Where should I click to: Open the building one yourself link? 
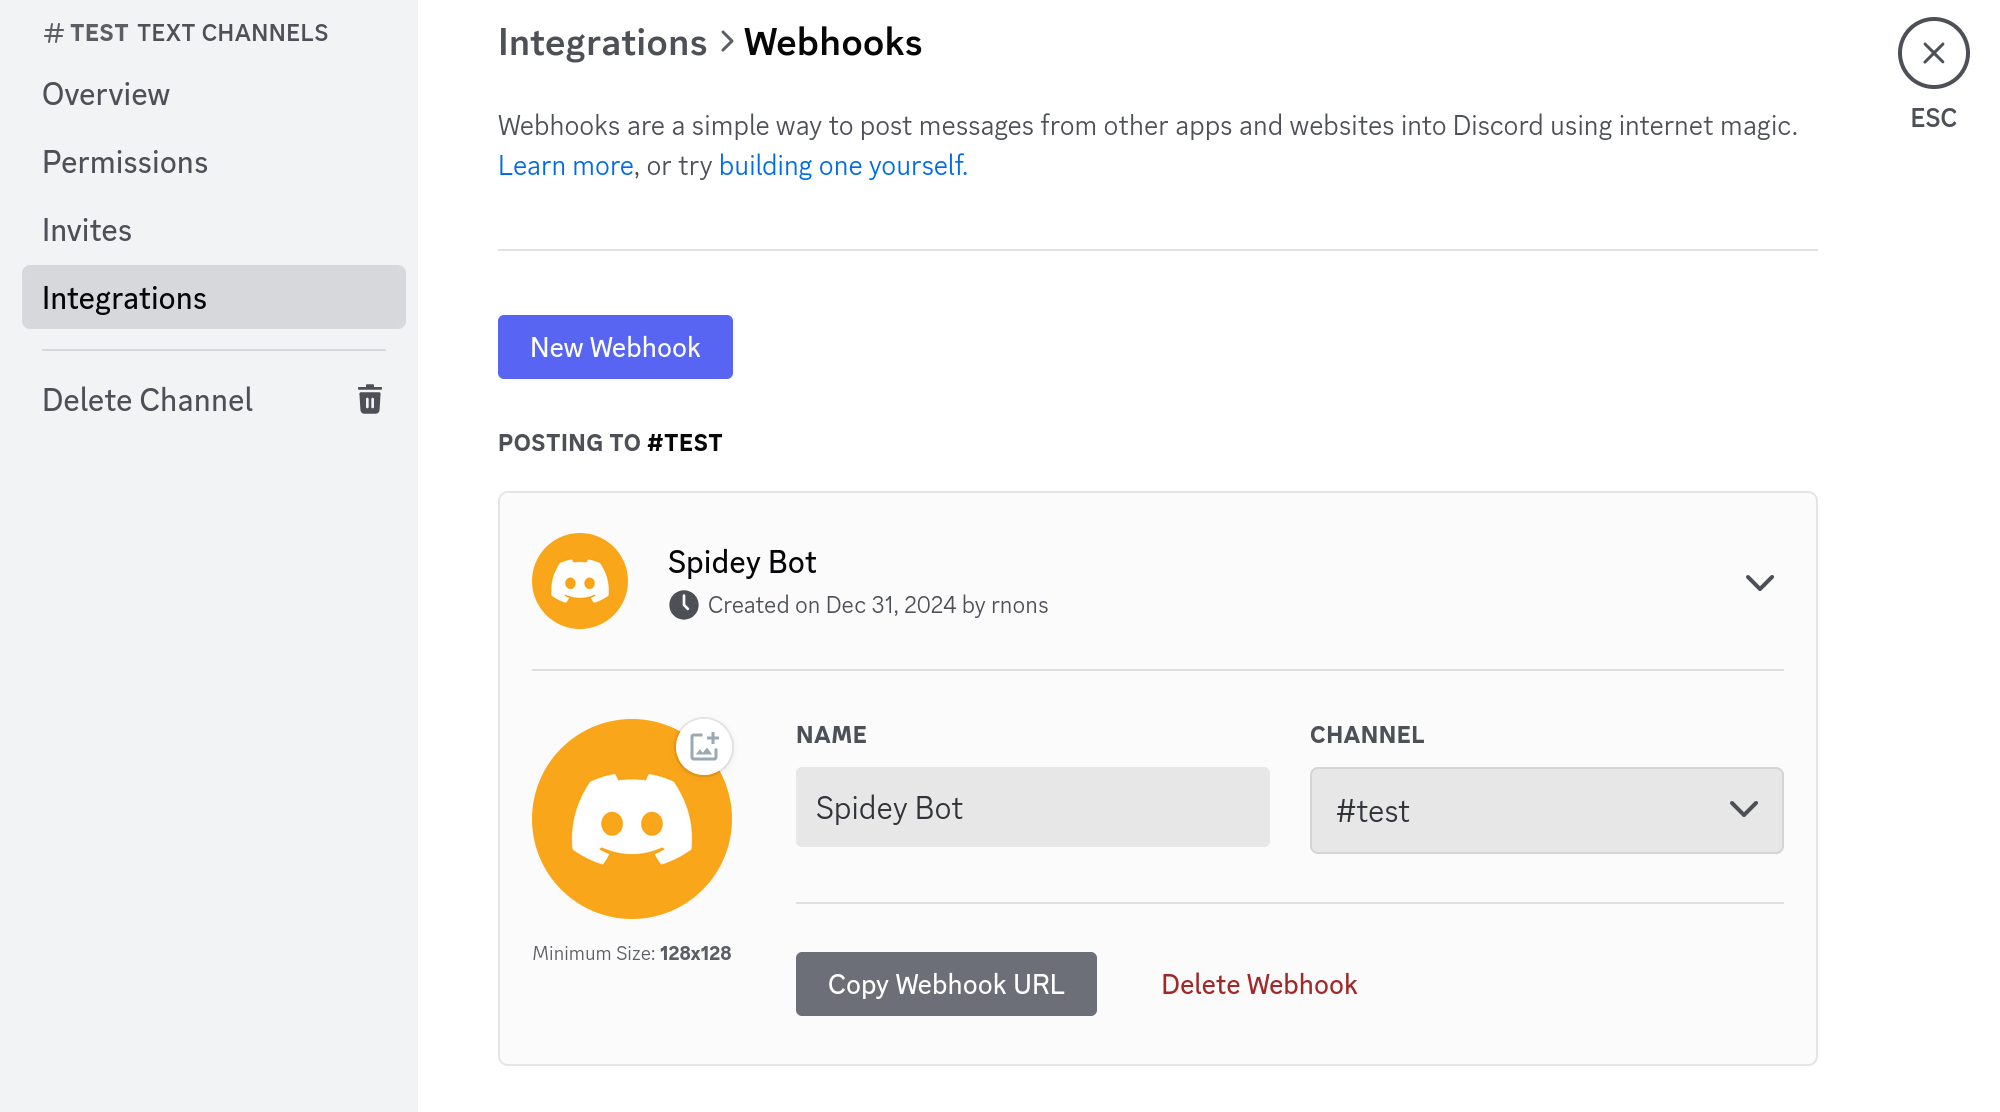coord(843,165)
